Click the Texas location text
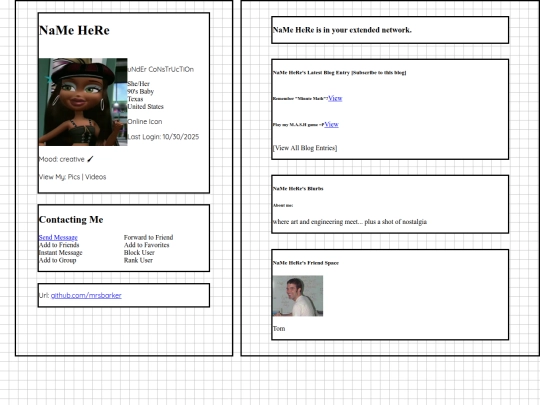 coord(135,99)
